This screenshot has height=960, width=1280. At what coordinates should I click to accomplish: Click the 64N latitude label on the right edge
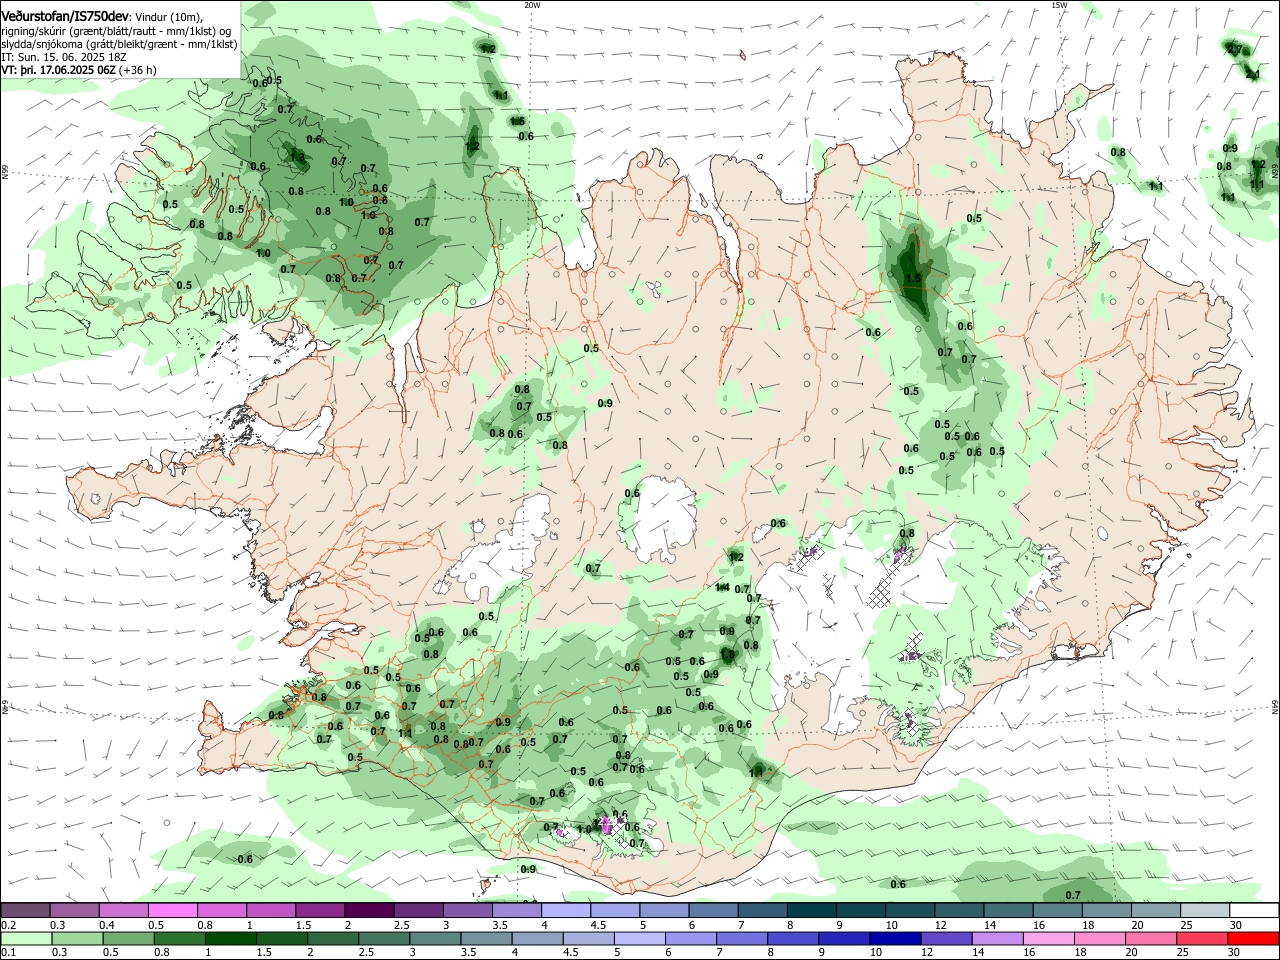click(x=1275, y=706)
